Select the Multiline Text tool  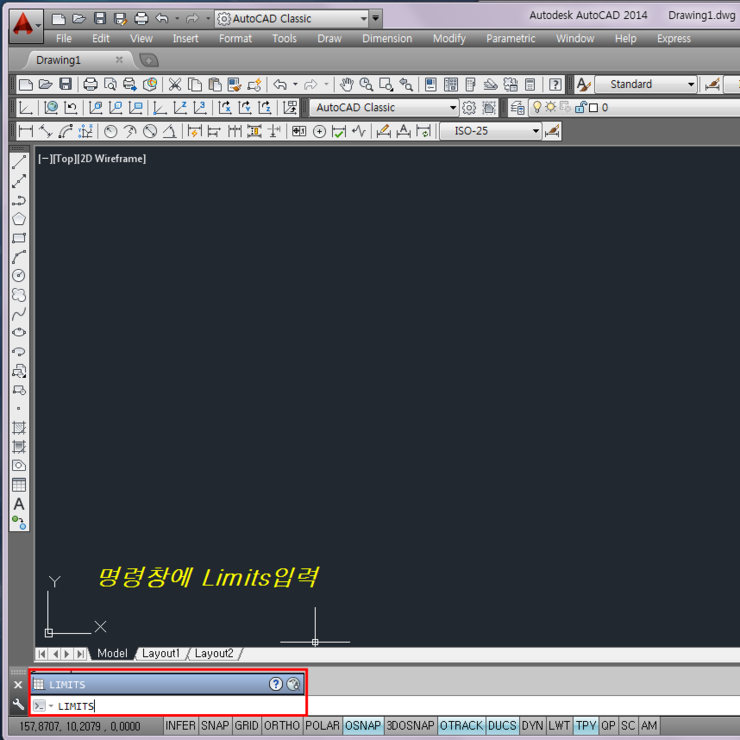coord(19,504)
